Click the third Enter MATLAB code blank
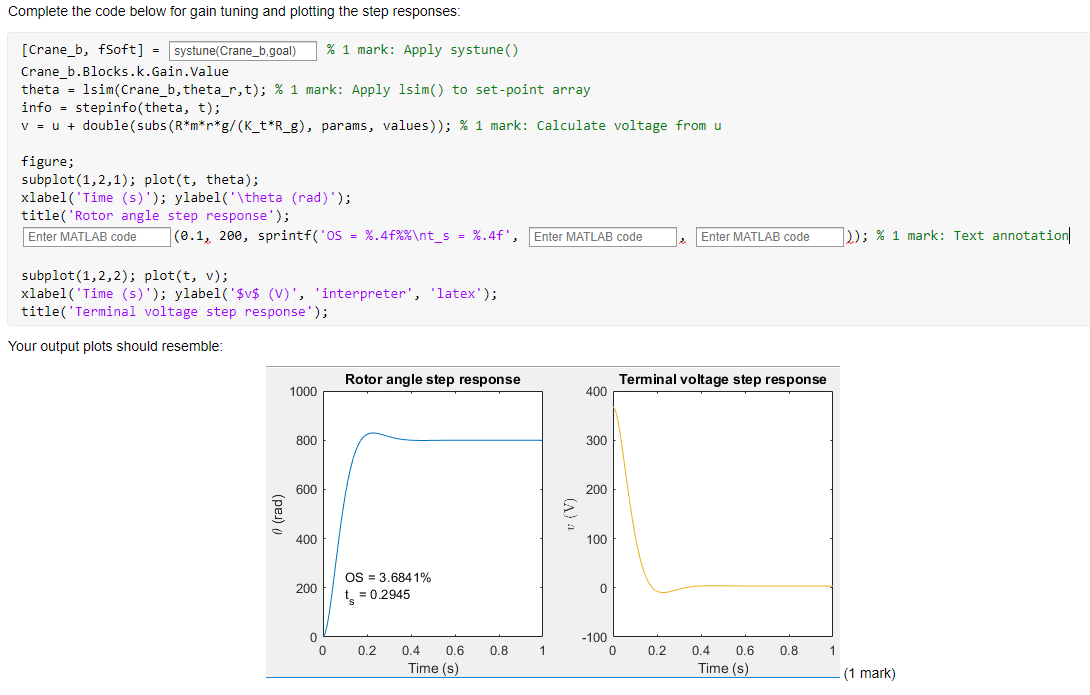Viewport: 1090px width, 695px height. click(769, 237)
